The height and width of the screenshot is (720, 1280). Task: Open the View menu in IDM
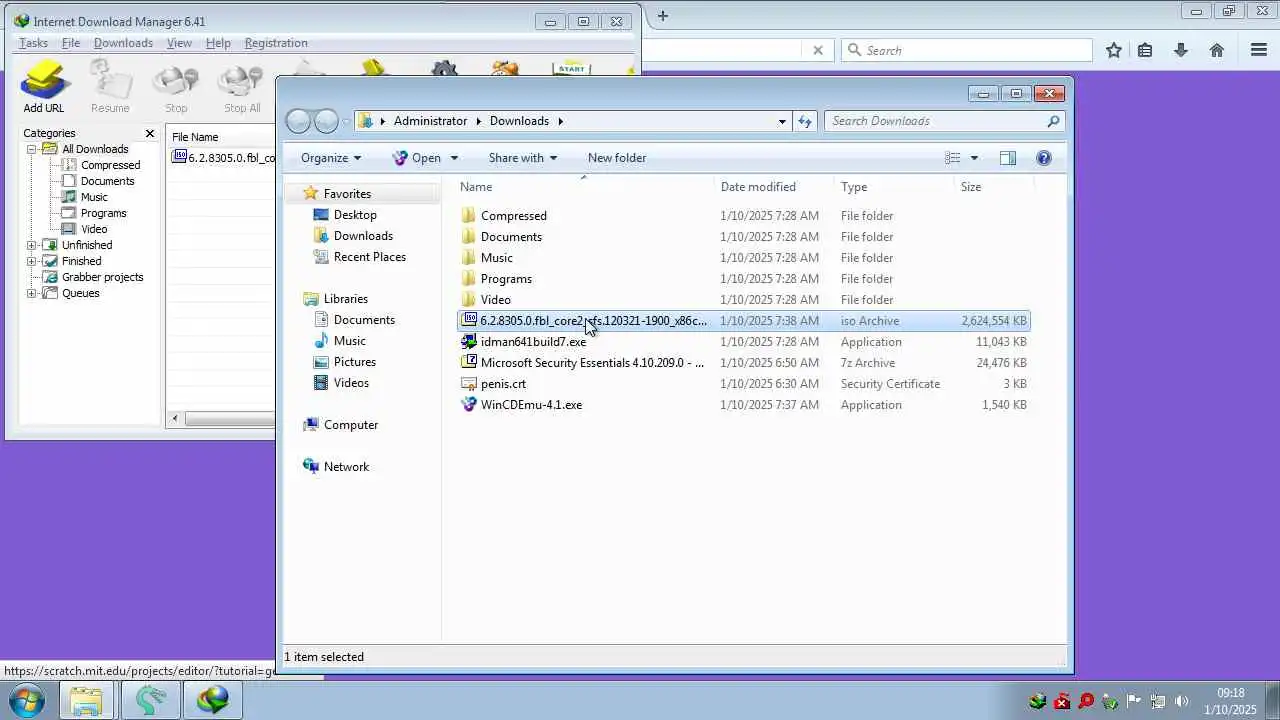tap(179, 43)
